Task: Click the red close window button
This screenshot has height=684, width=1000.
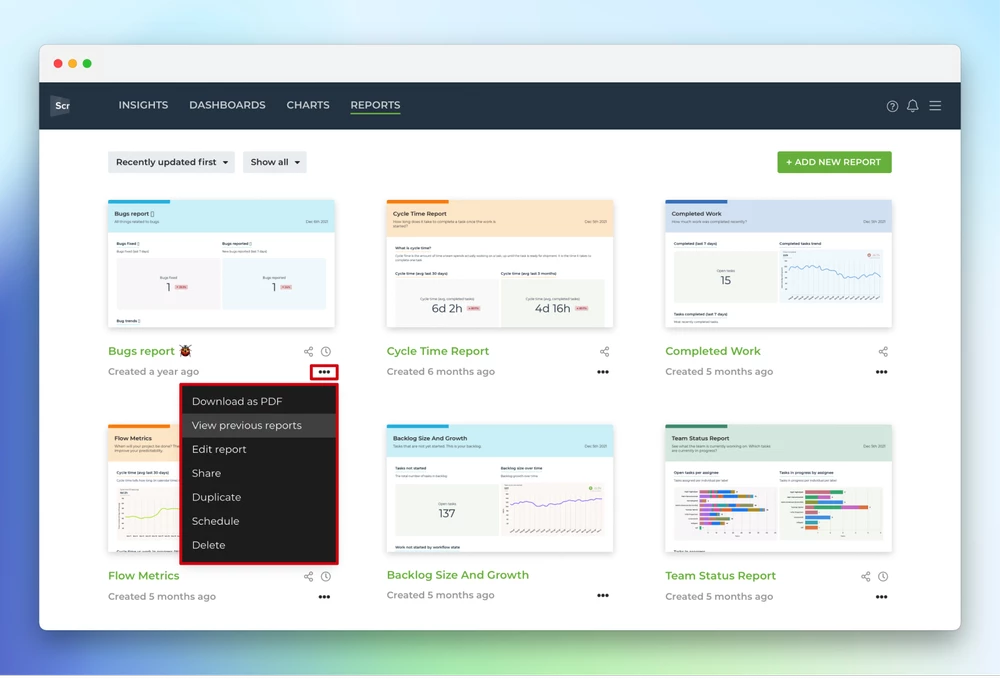Action: [x=58, y=64]
